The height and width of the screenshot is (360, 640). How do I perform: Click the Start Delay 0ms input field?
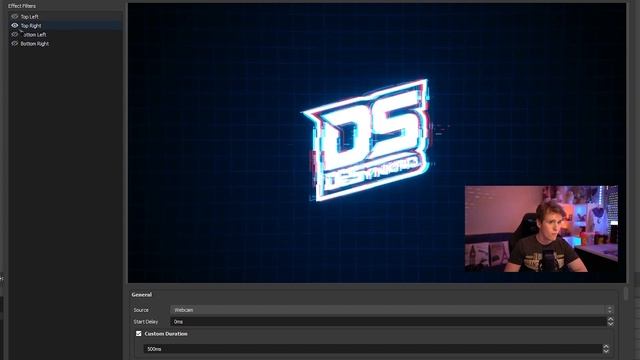pyautogui.click(x=388, y=322)
